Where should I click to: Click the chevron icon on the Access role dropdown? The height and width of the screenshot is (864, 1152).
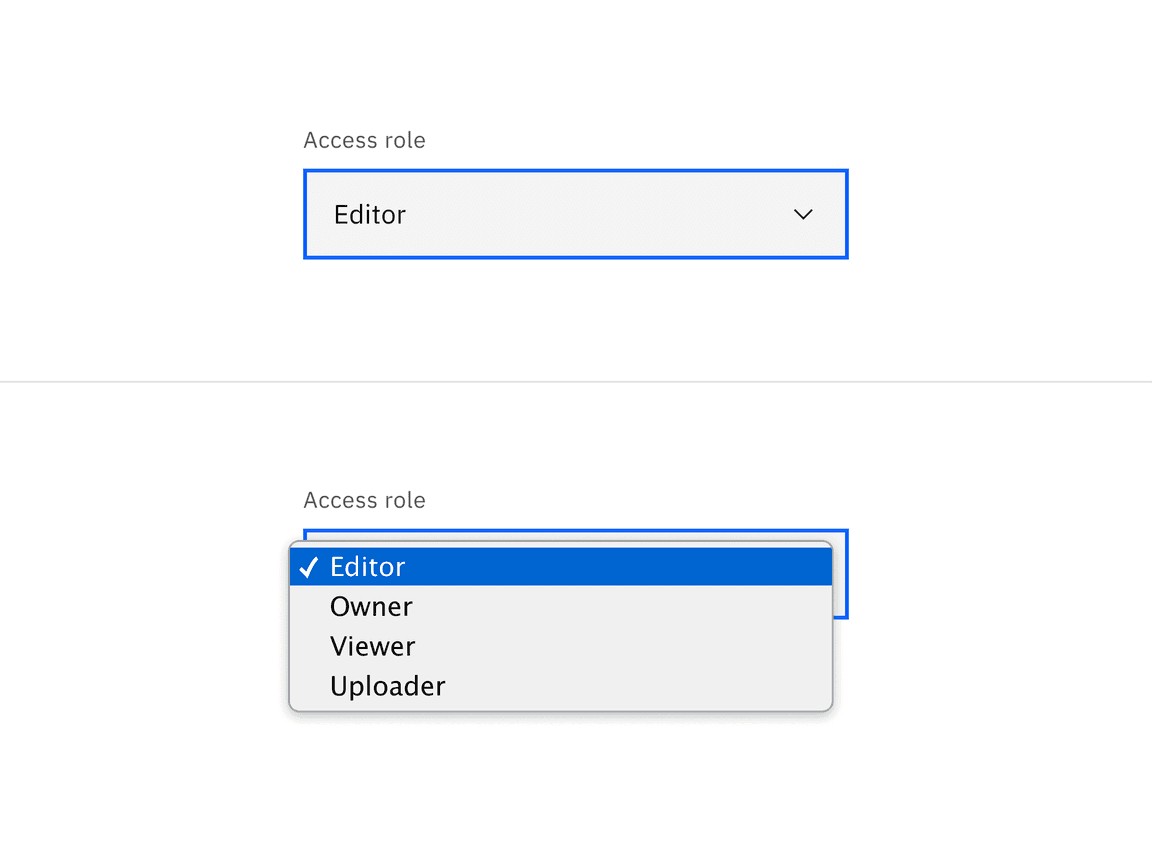pos(803,214)
